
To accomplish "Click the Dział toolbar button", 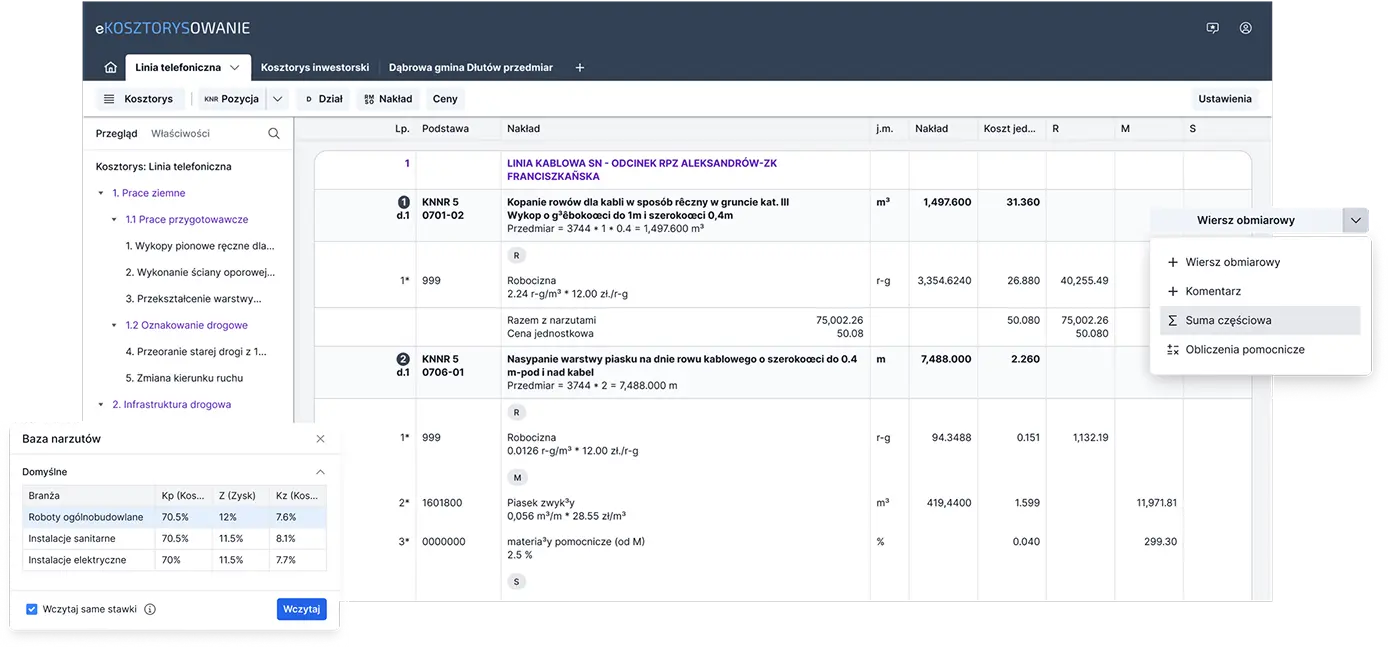I will coord(323,99).
